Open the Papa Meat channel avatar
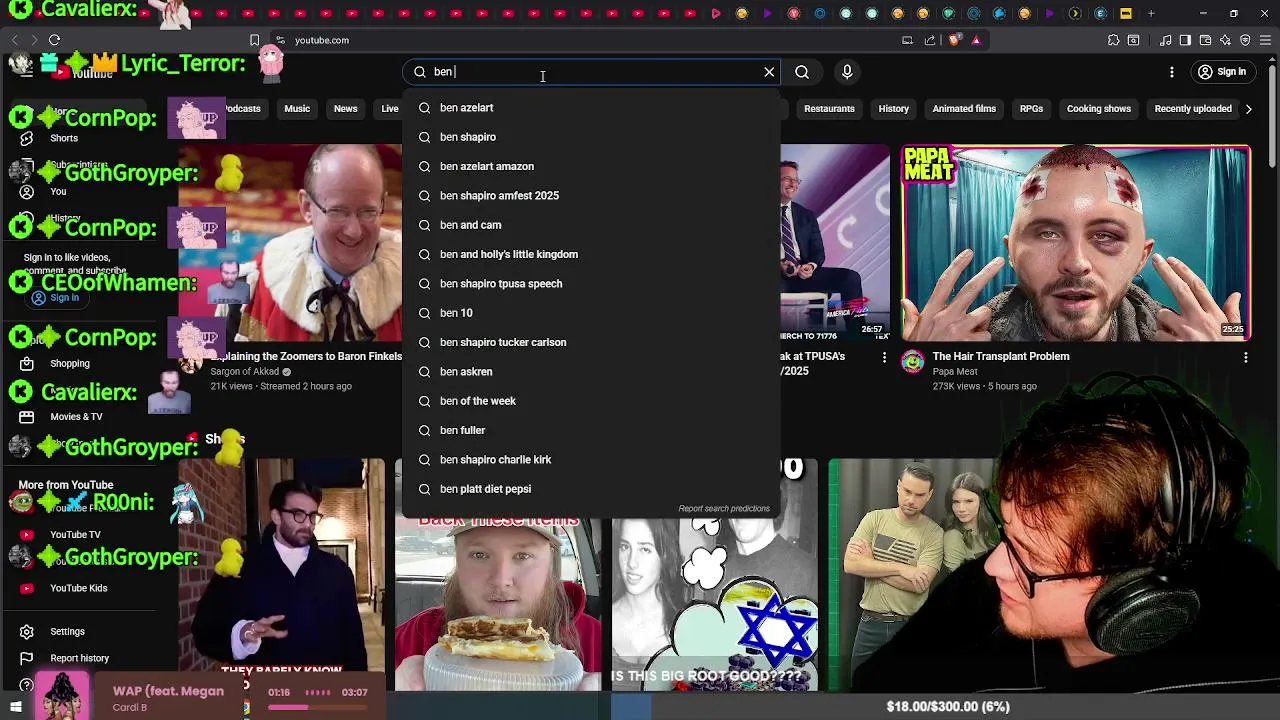This screenshot has width=1280, height=720. (x=912, y=362)
